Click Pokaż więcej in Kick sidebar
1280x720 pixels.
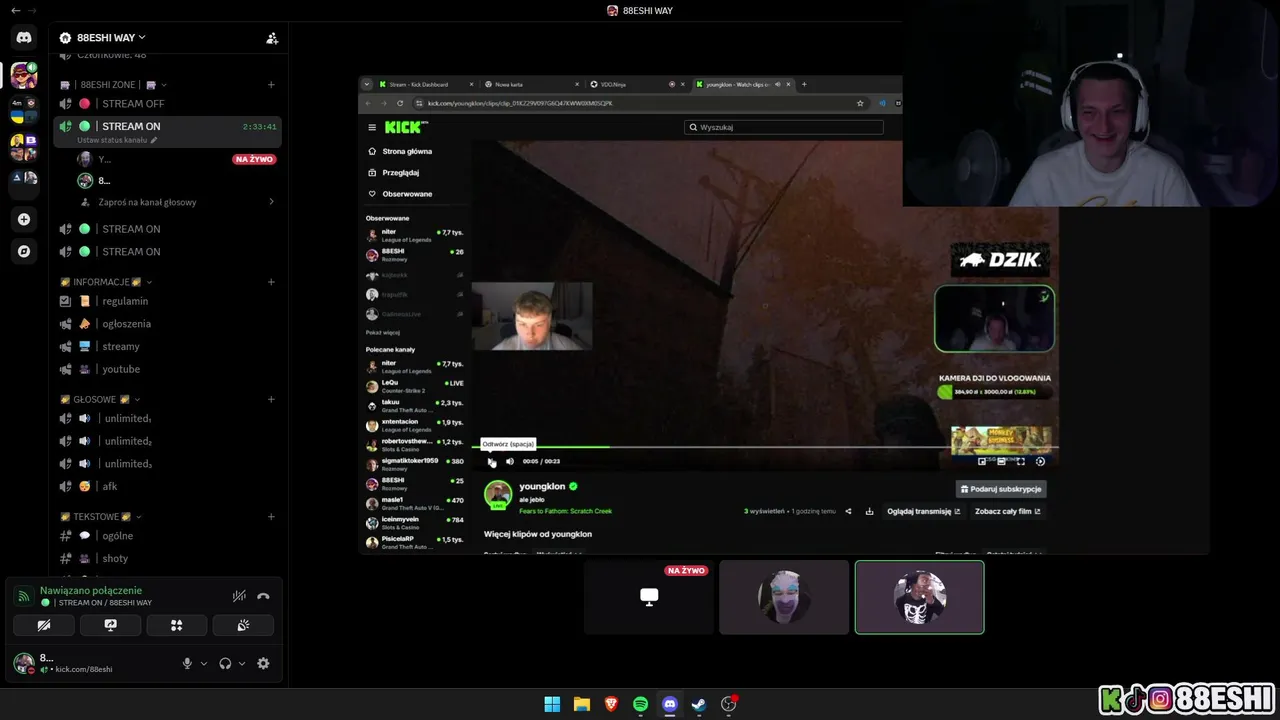click(x=383, y=332)
